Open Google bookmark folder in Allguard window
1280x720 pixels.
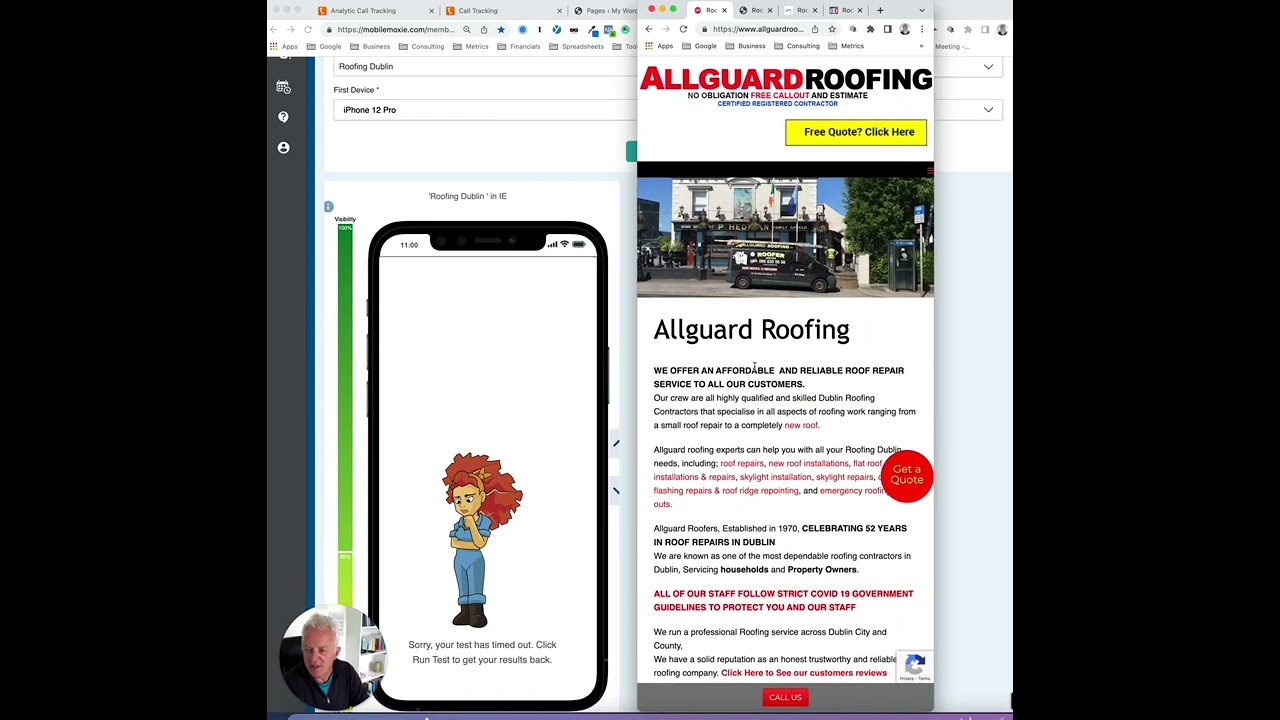click(x=700, y=46)
